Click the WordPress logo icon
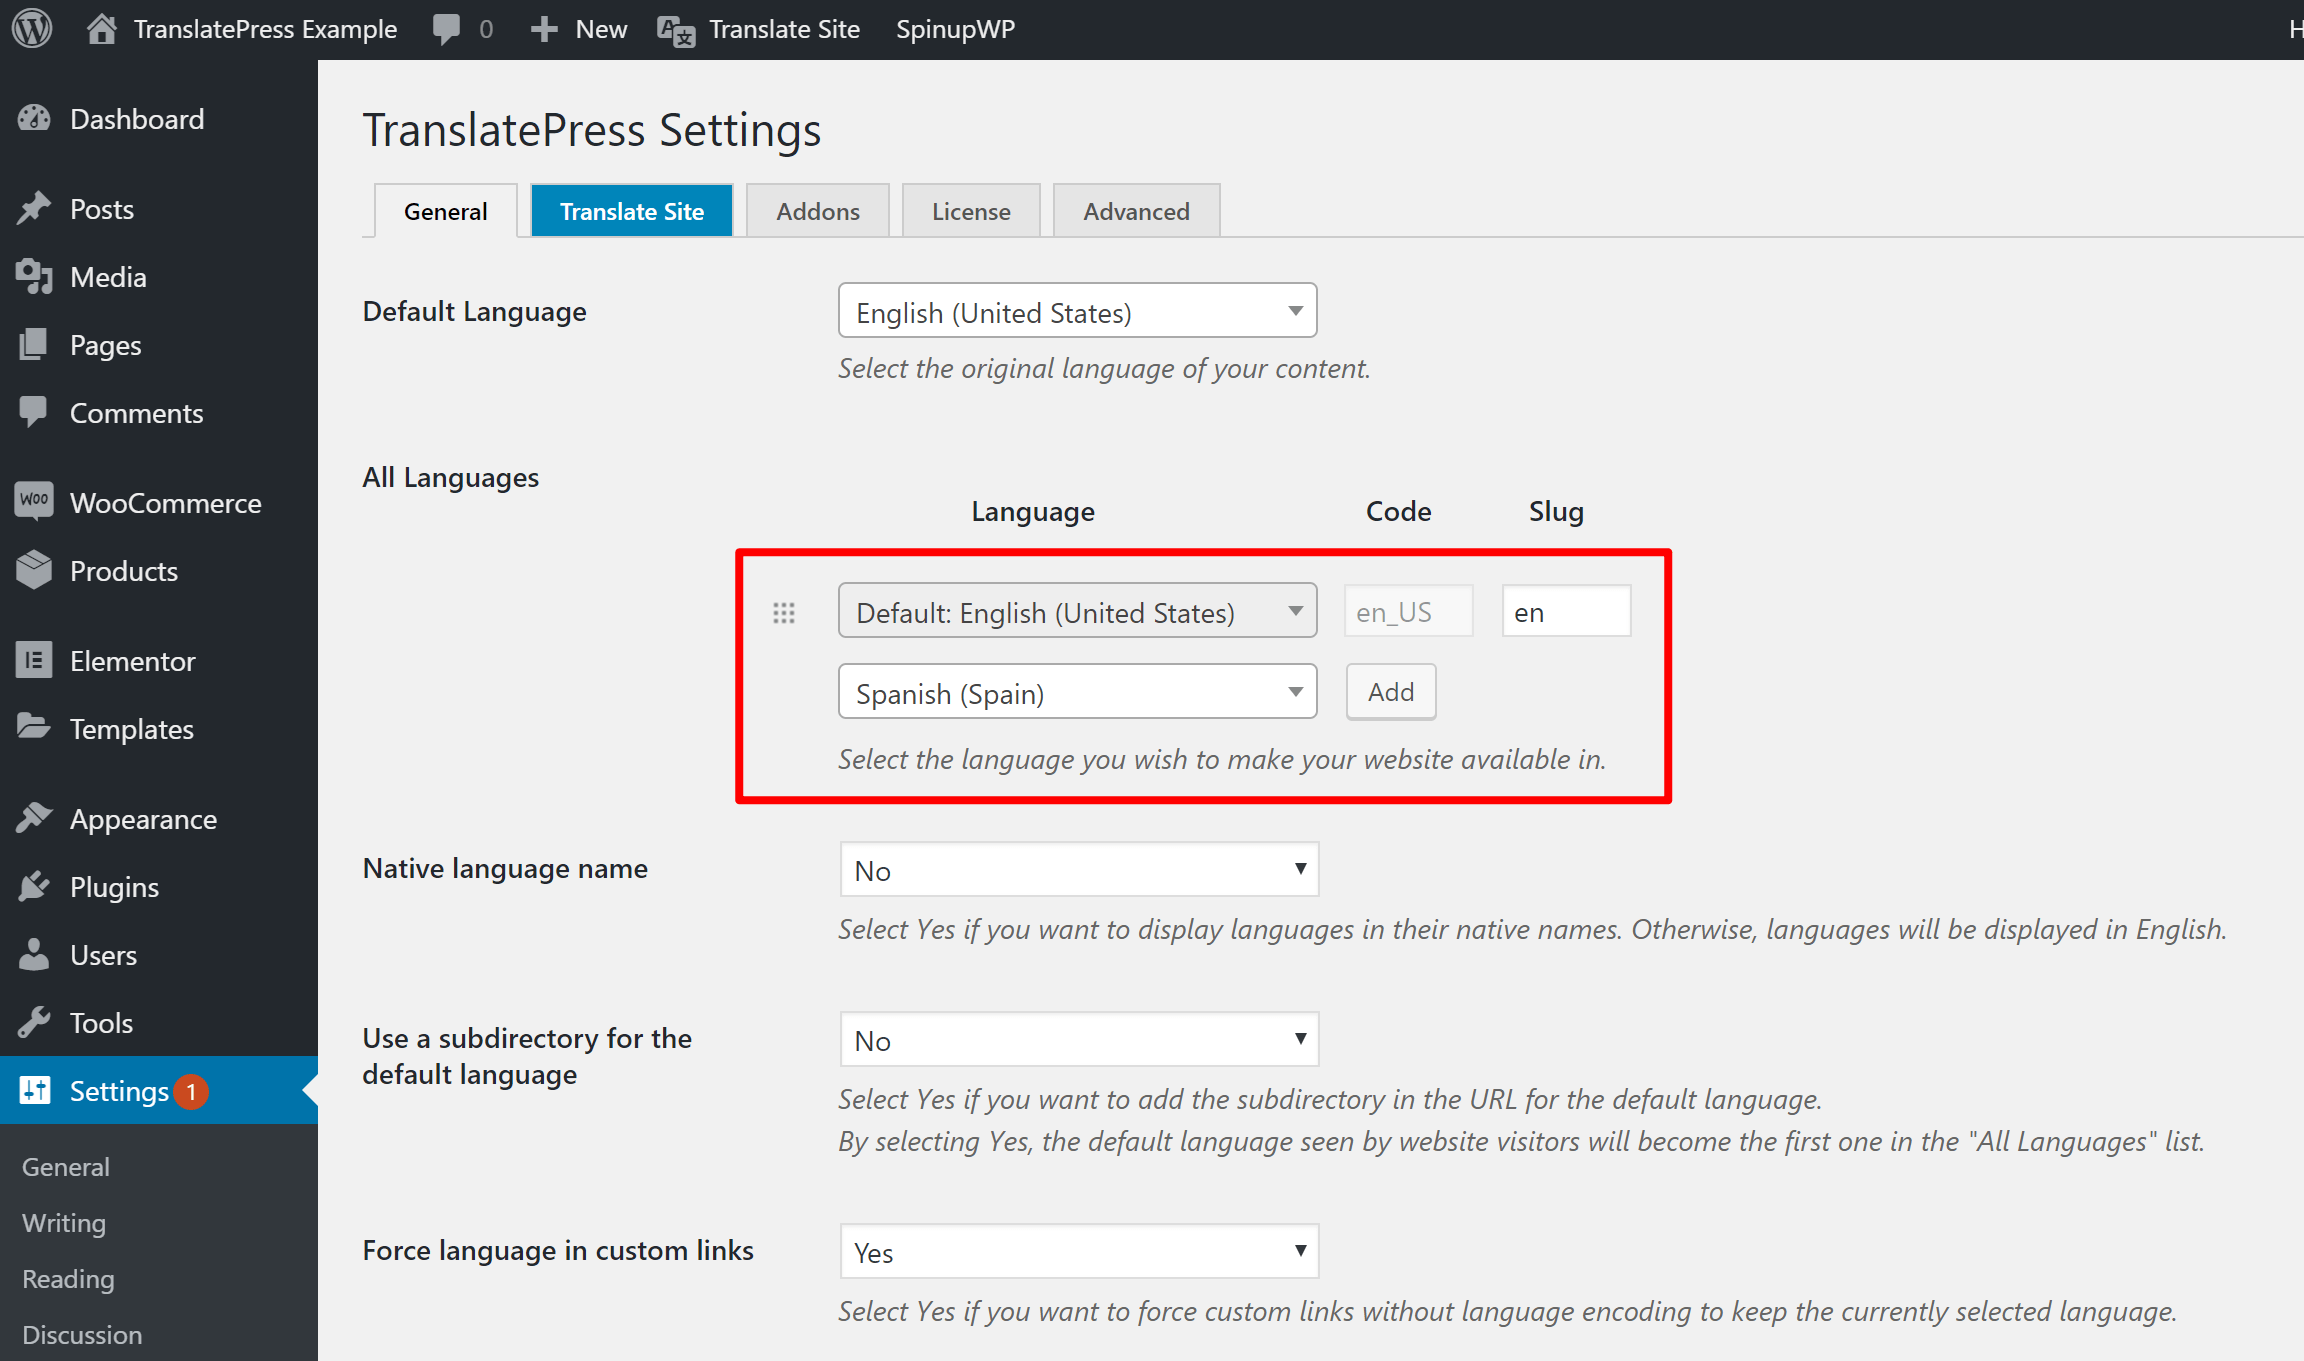Viewport: 2304px width, 1361px height. (x=32, y=28)
